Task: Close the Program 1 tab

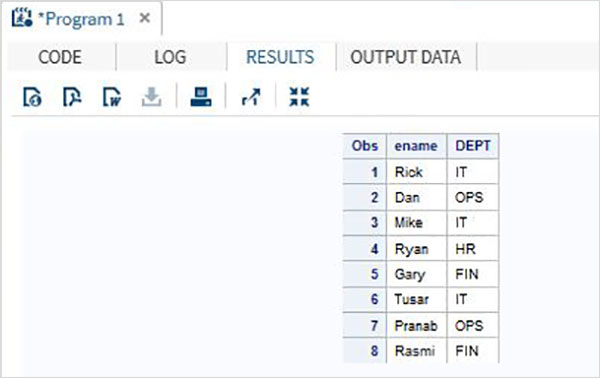Action: click(x=145, y=18)
